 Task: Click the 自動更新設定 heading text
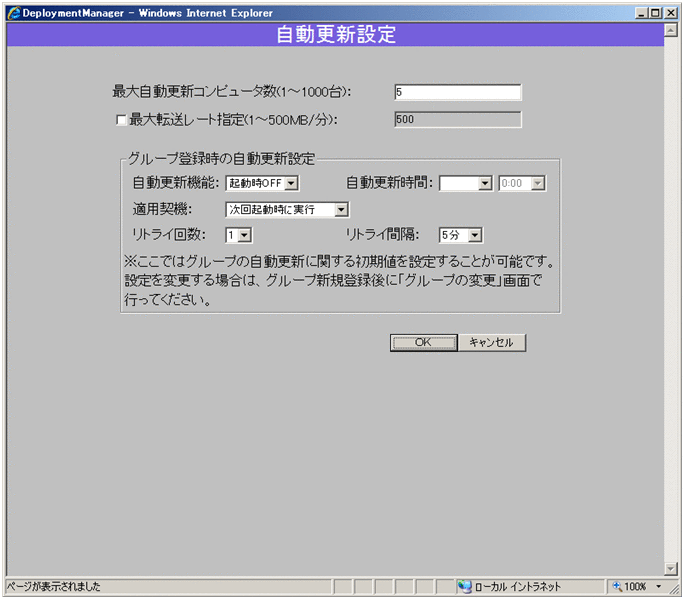click(336, 35)
